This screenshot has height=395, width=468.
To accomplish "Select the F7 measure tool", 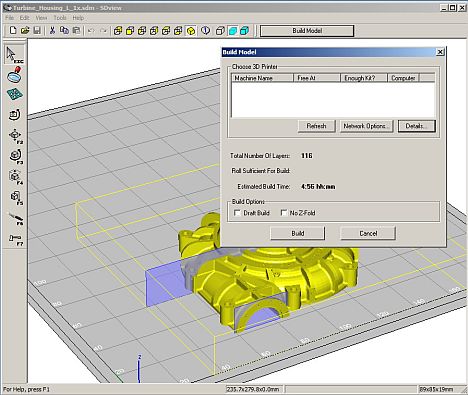I will click(15, 239).
